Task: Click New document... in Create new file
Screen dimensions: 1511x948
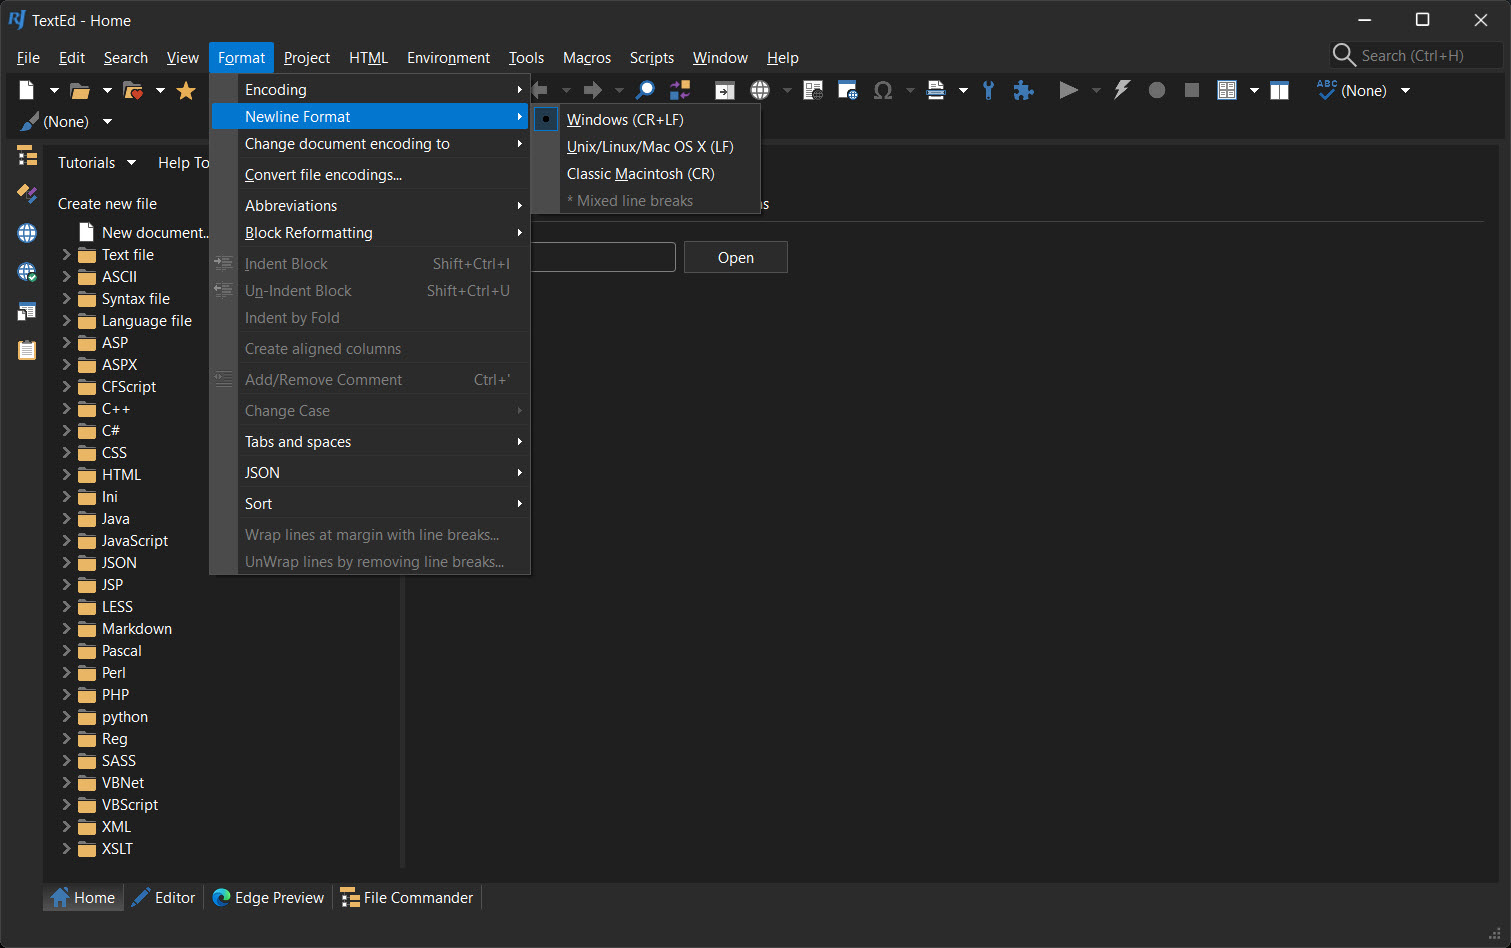Action: pos(155,233)
